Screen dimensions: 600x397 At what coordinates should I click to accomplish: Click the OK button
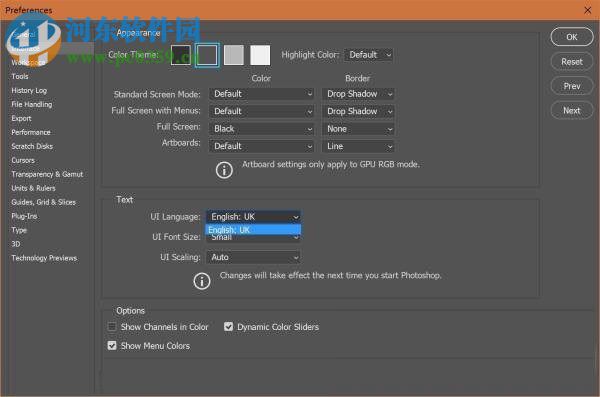pyautogui.click(x=572, y=37)
